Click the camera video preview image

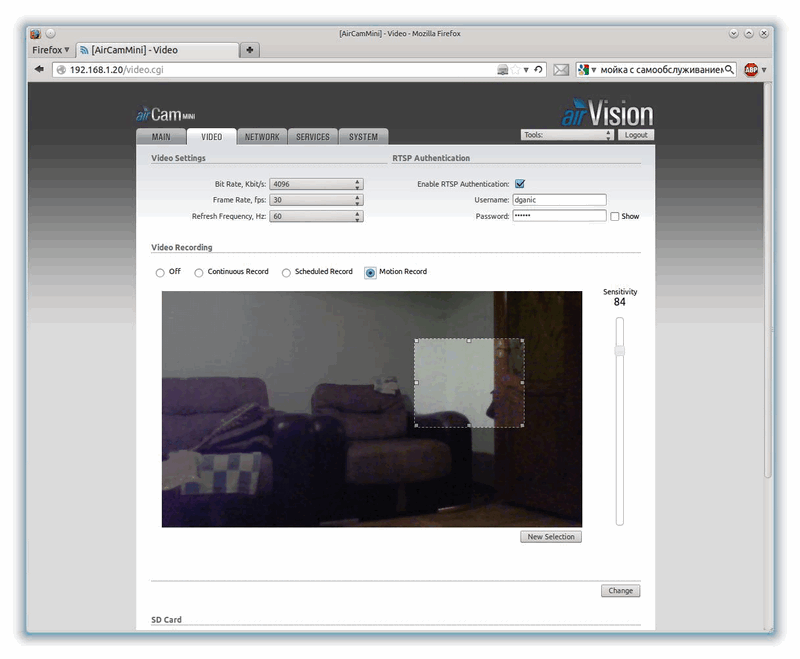click(371, 409)
